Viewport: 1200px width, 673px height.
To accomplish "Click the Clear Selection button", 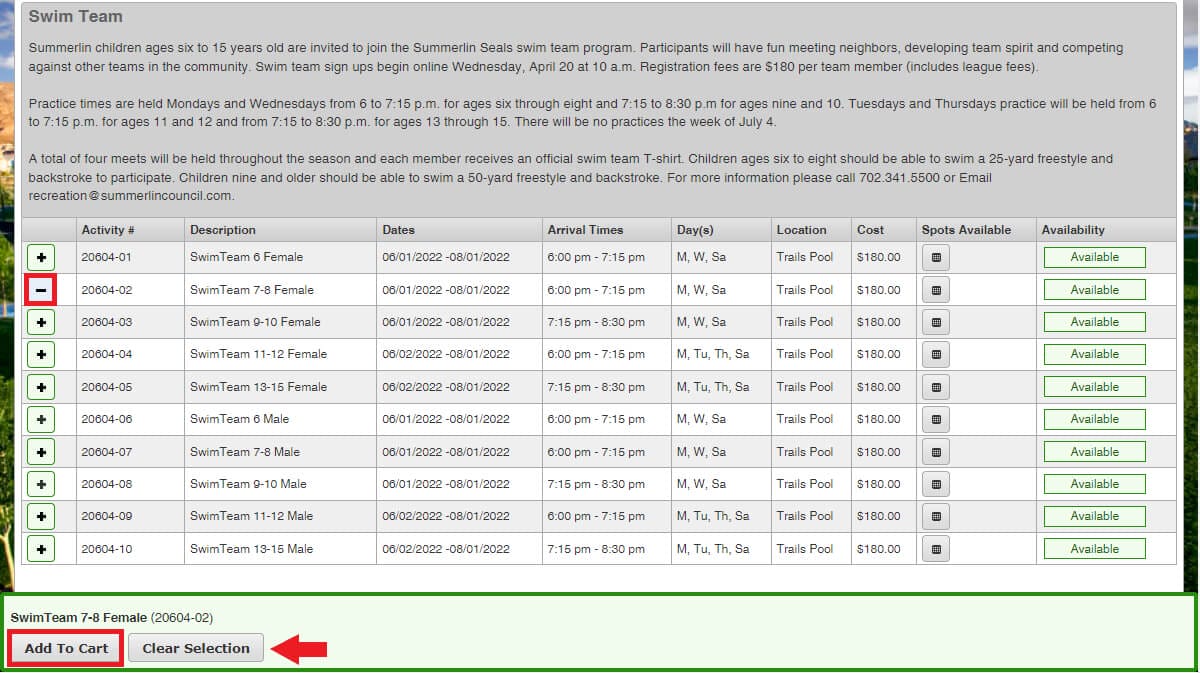I will [196, 648].
